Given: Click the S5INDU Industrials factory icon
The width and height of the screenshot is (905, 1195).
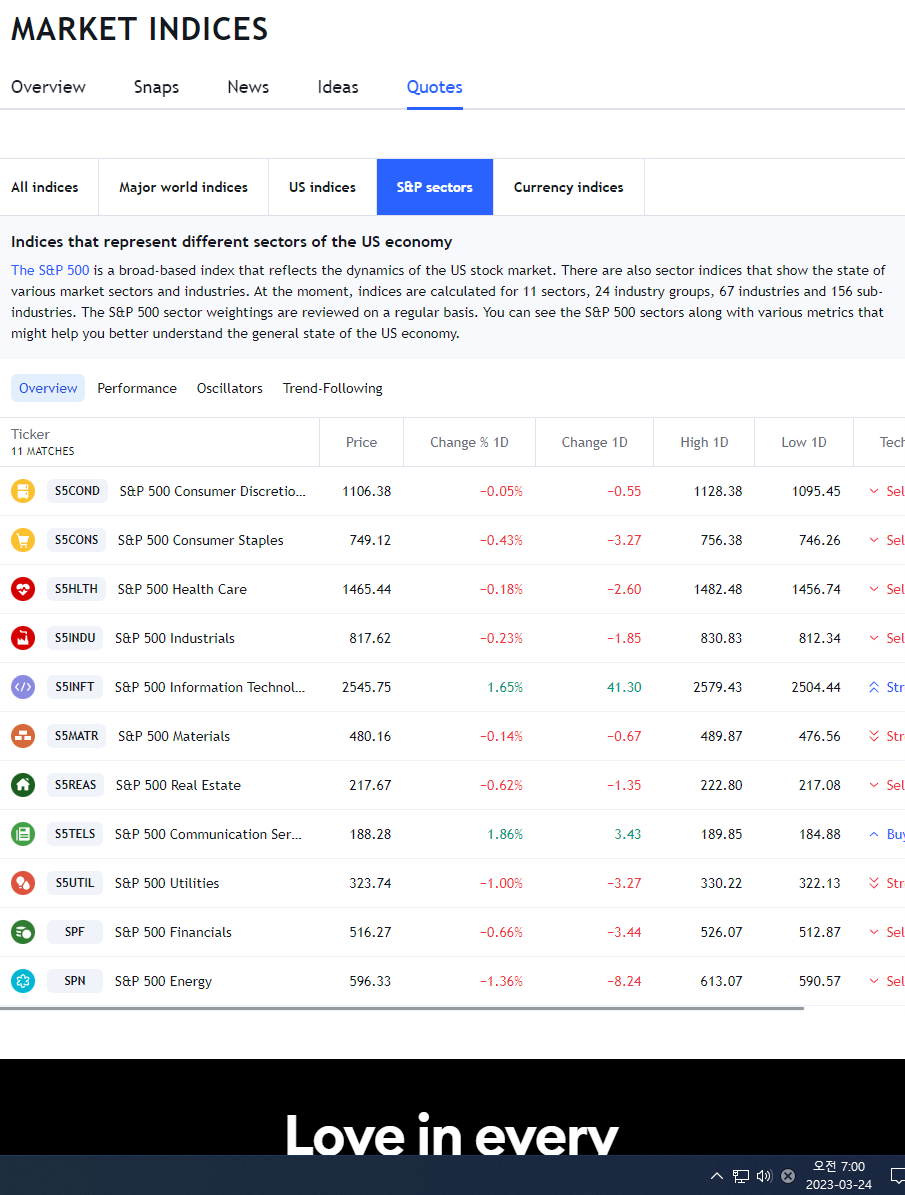Looking at the screenshot, I should (23, 638).
